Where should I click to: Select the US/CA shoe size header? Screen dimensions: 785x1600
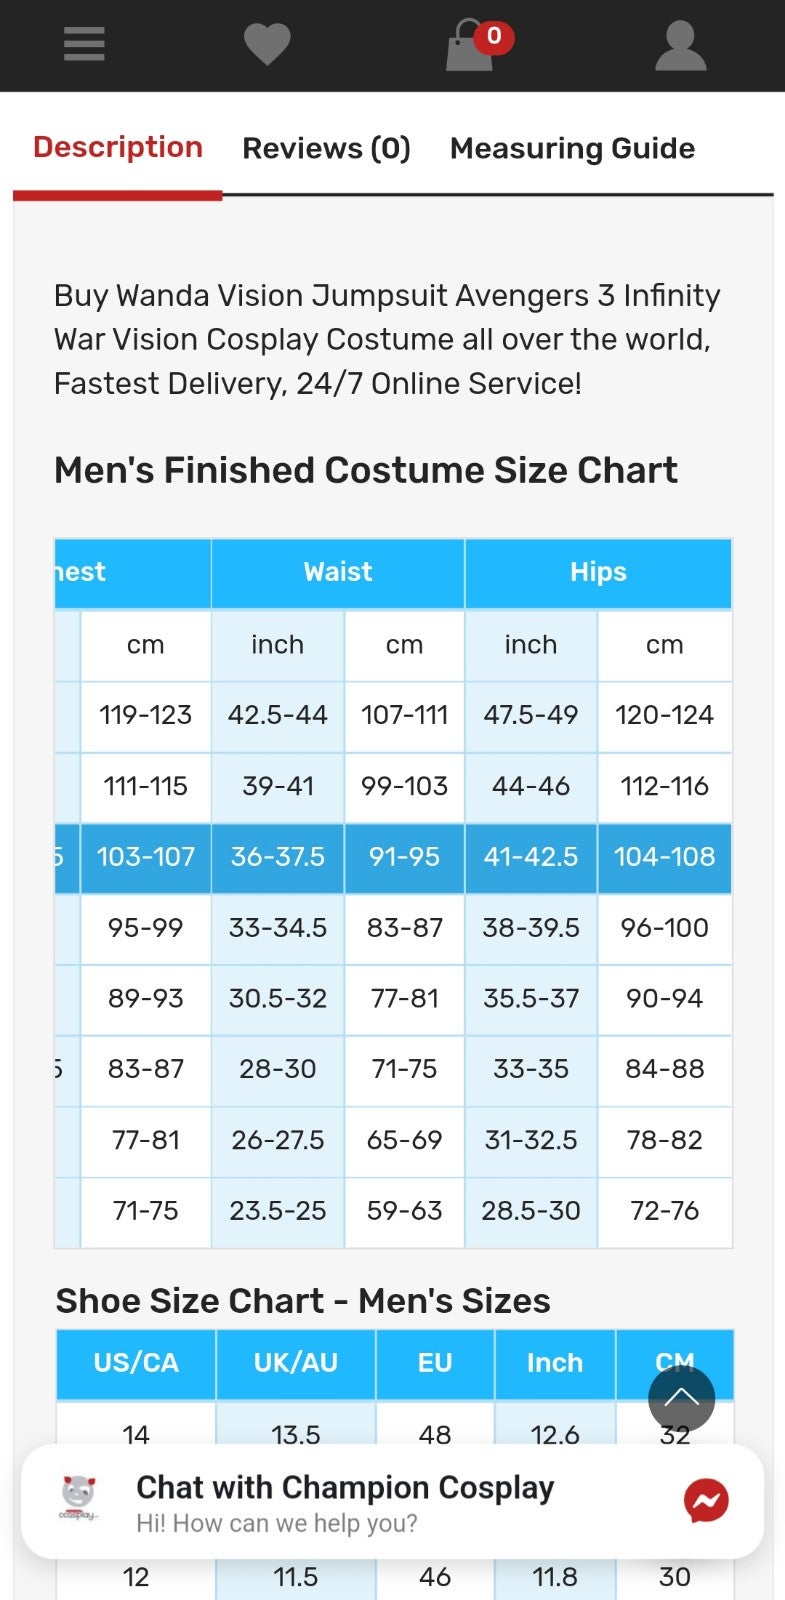pyautogui.click(x=136, y=1364)
